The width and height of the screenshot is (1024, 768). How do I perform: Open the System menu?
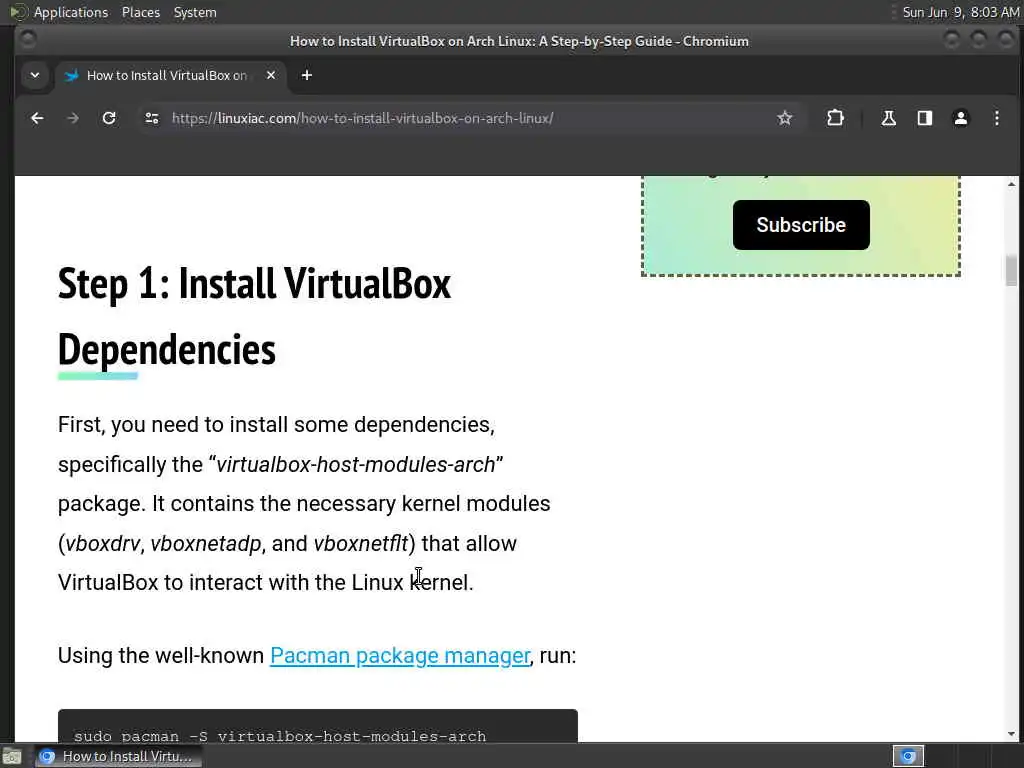(x=195, y=12)
